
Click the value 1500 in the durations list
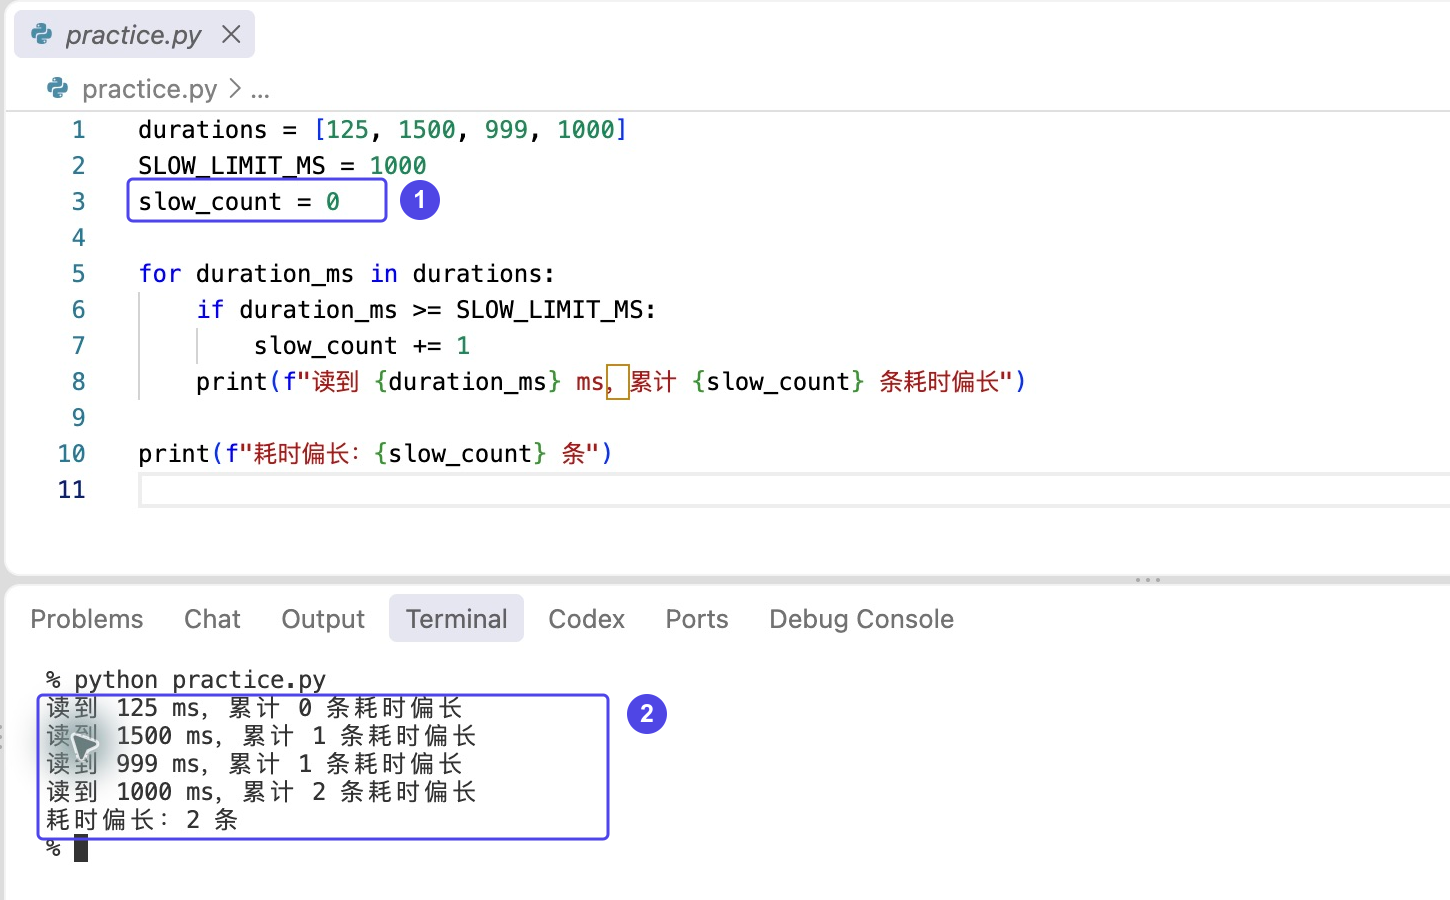[x=427, y=130]
